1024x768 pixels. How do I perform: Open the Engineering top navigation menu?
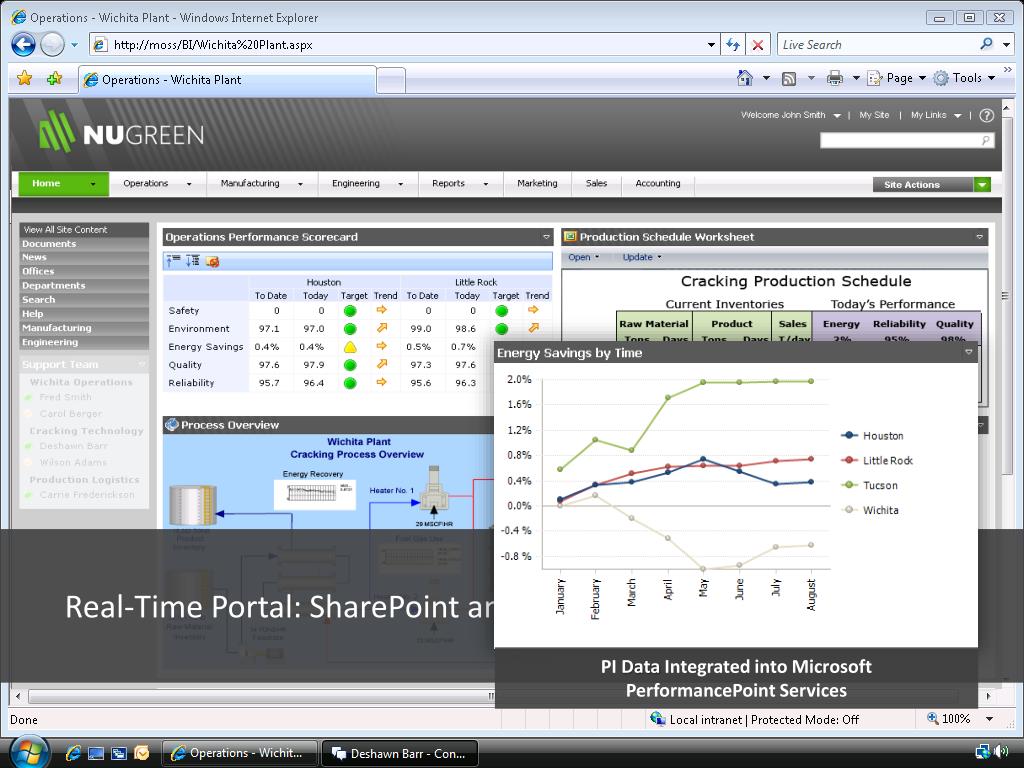pos(367,184)
